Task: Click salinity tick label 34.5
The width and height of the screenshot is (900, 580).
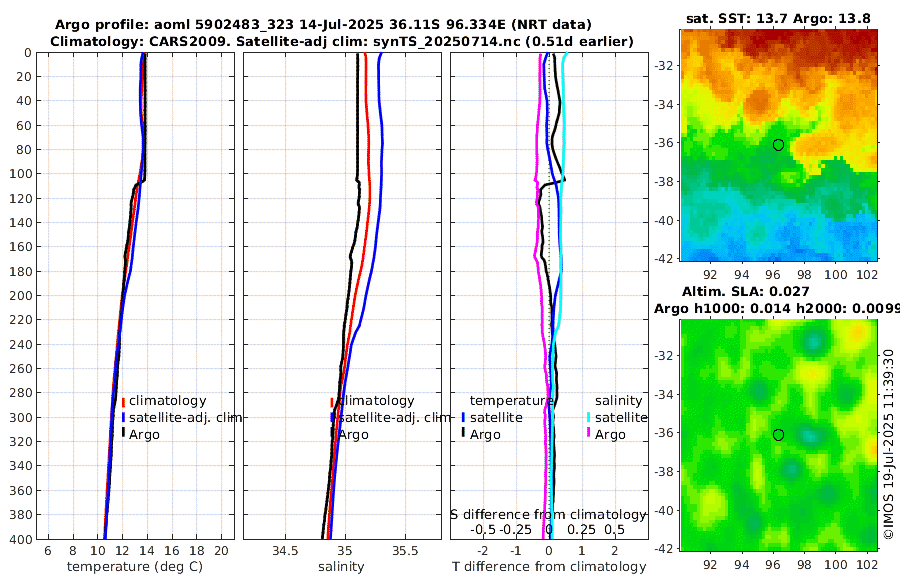Action: (x=285, y=551)
